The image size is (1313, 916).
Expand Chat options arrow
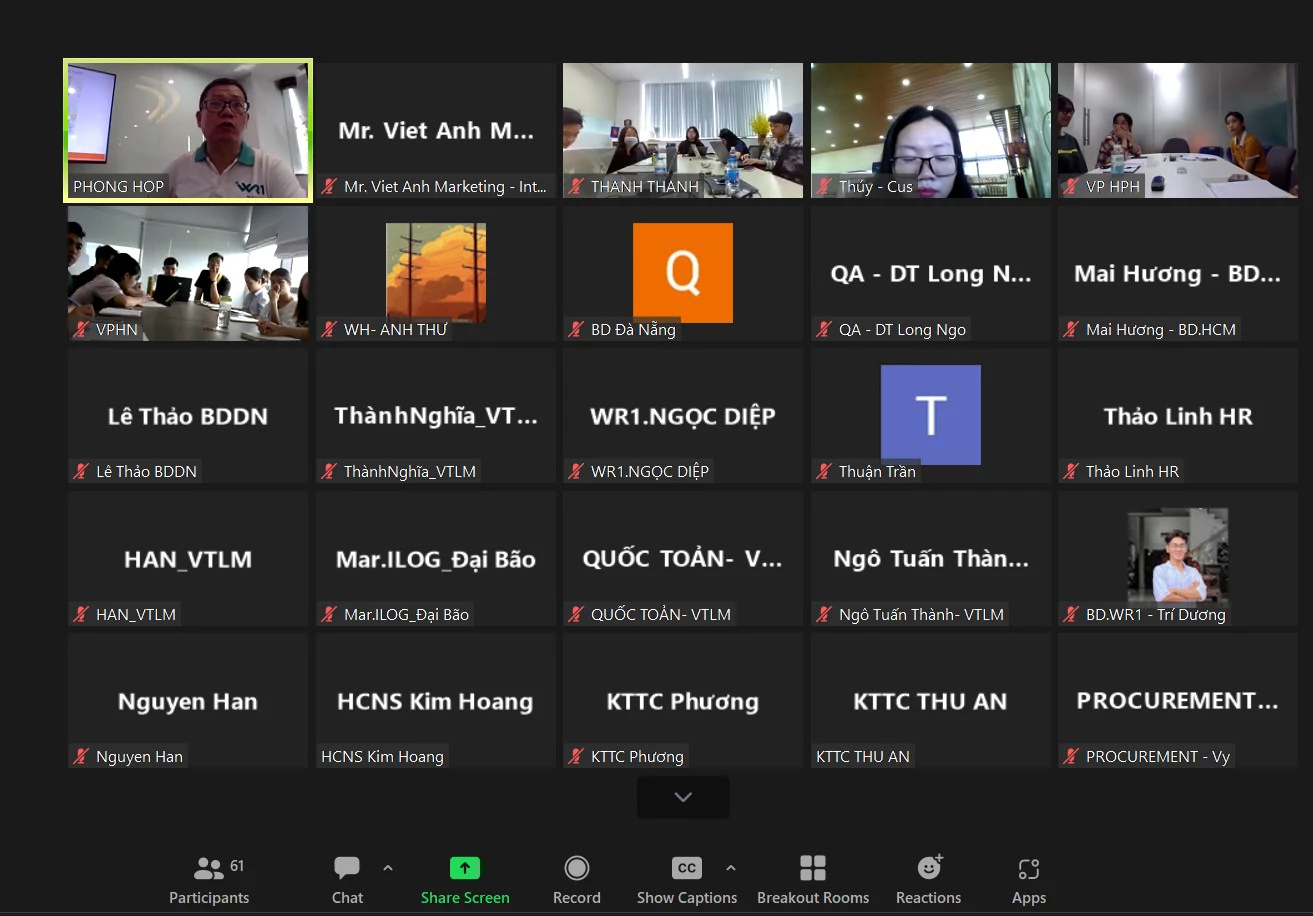388,868
